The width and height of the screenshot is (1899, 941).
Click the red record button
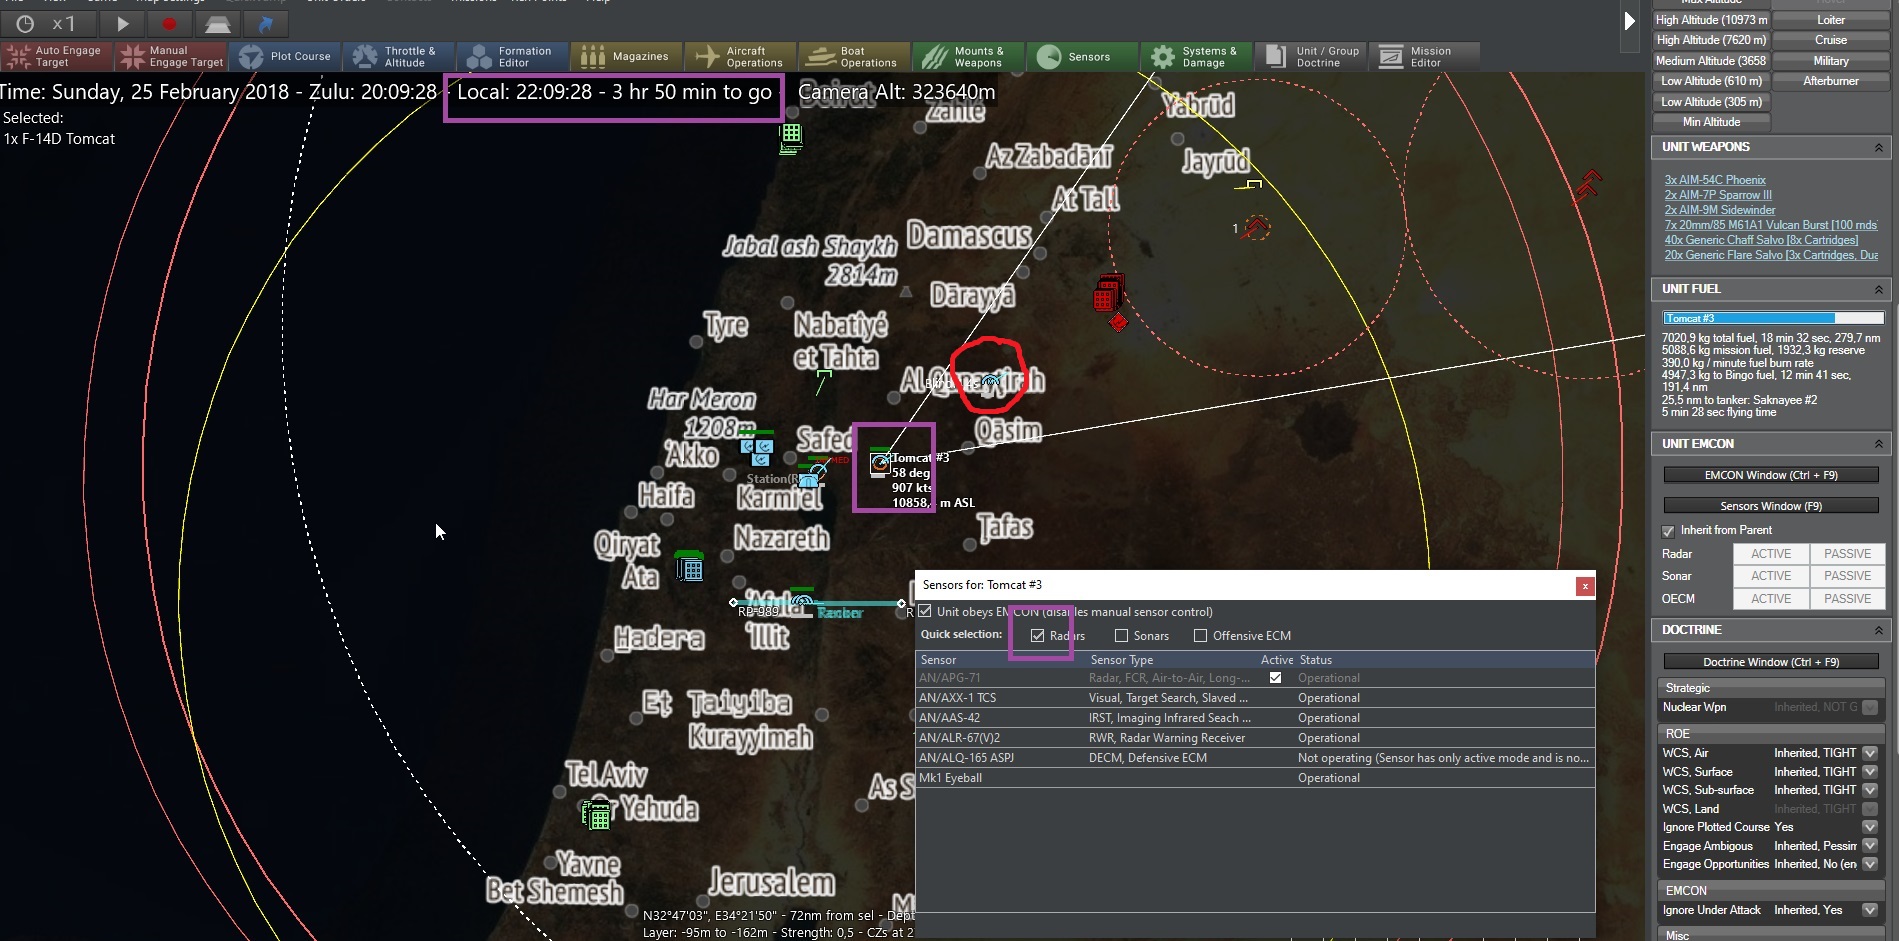click(x=169, y=24)
